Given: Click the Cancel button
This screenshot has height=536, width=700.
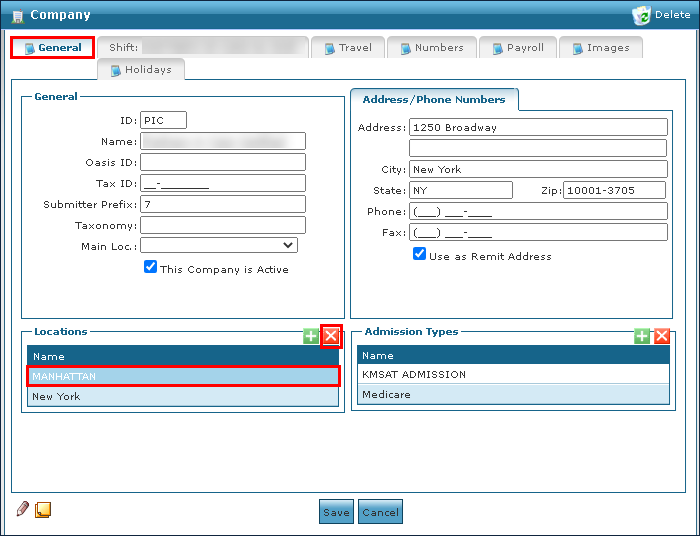Looking at the screenshot, I should pyautogui.click(x=380, y=512).
